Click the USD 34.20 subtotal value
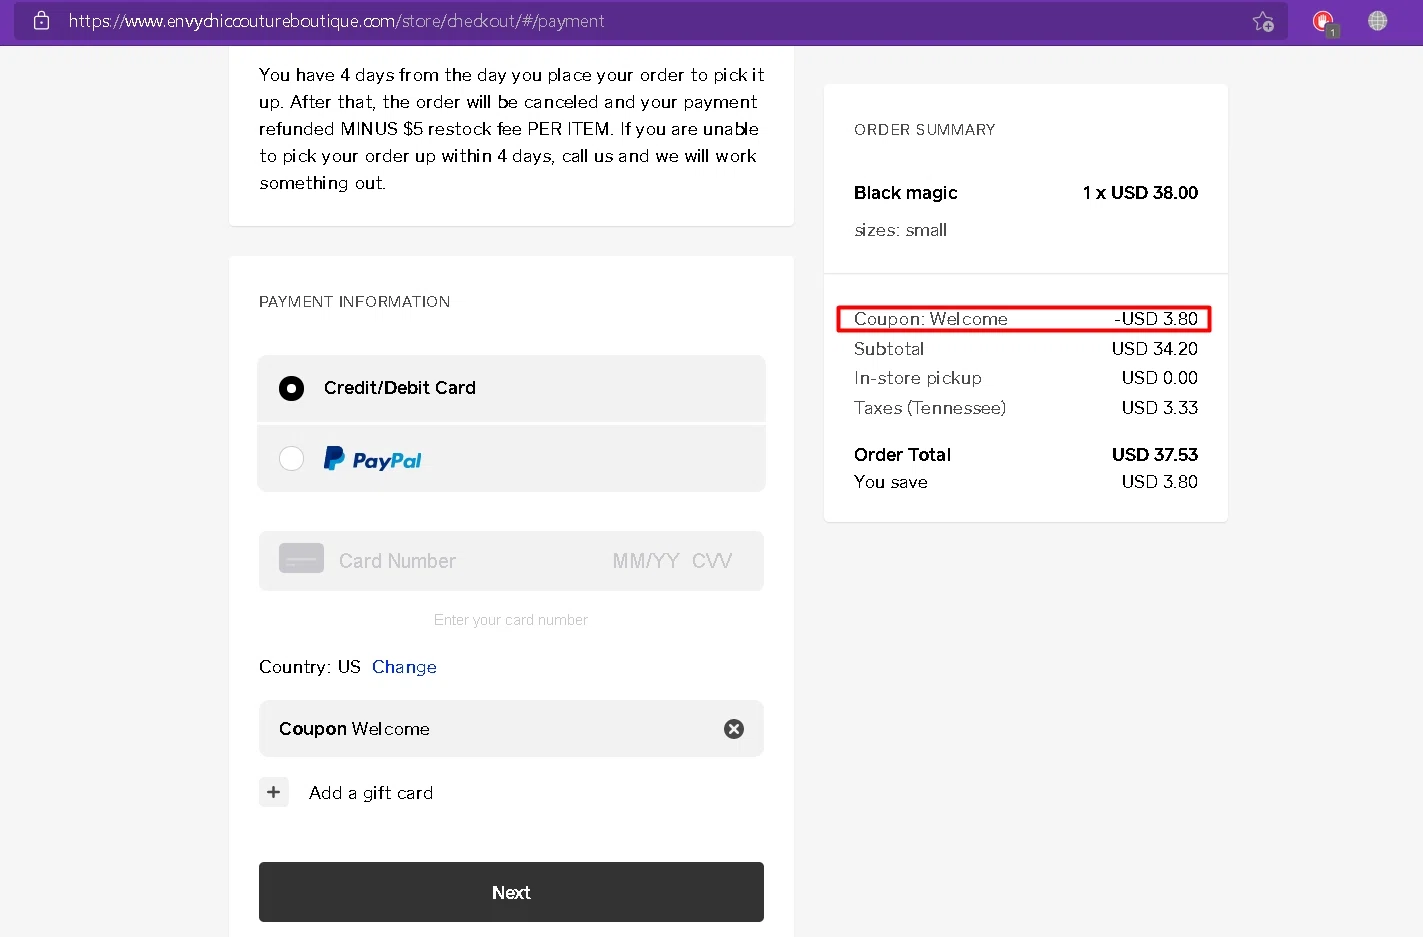This screenshot has width=1423, height=937. click(x=1155, y=349)
